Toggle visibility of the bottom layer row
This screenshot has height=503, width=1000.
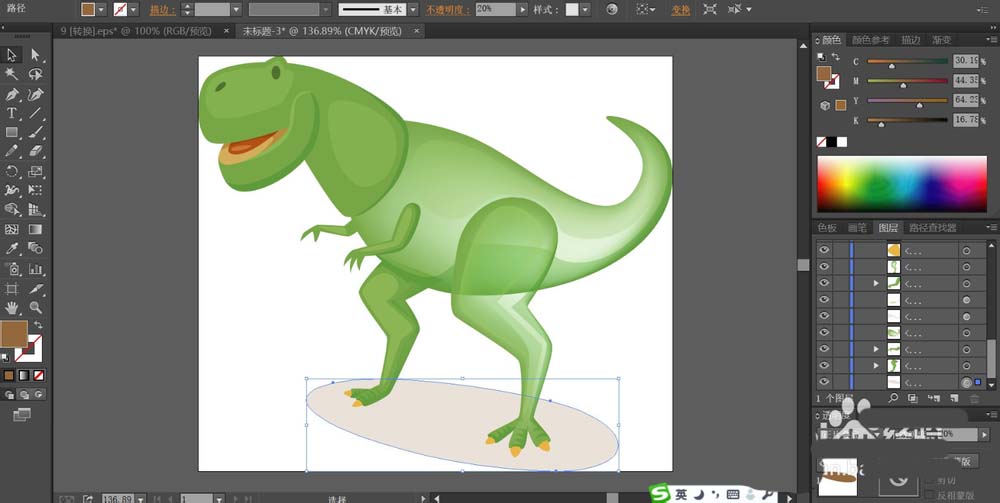[824, 382]
